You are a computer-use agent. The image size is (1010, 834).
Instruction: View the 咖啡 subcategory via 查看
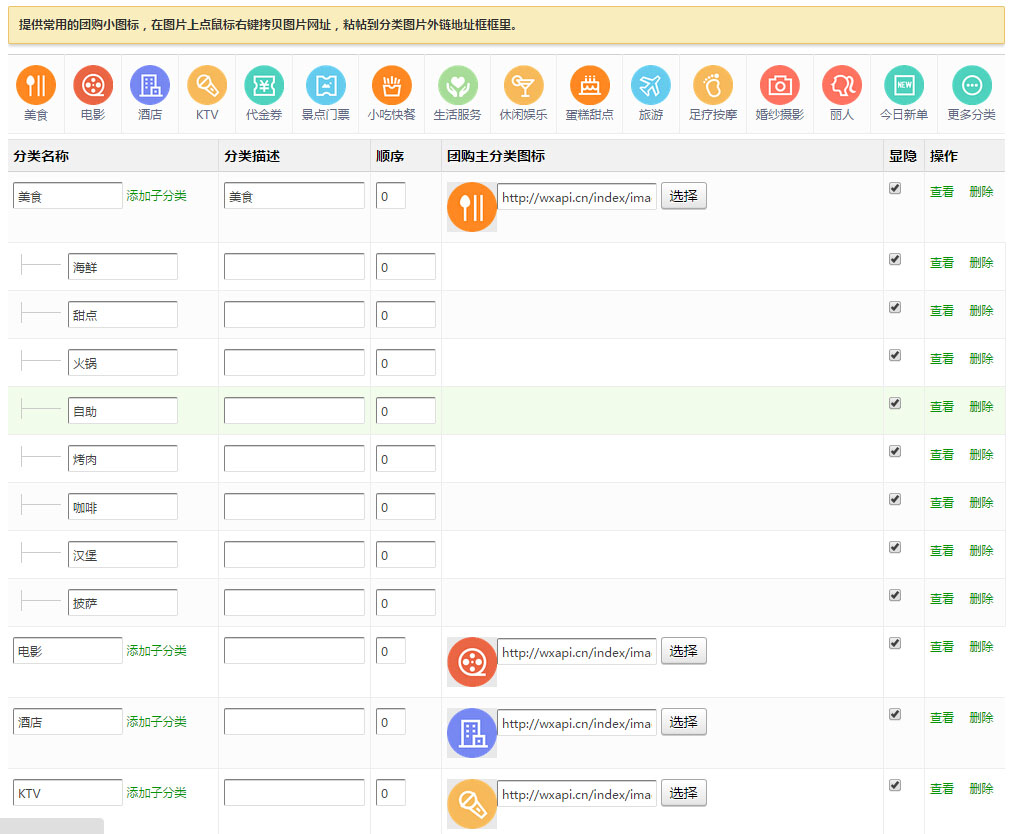pyautogui.click(x=941, y=503)
